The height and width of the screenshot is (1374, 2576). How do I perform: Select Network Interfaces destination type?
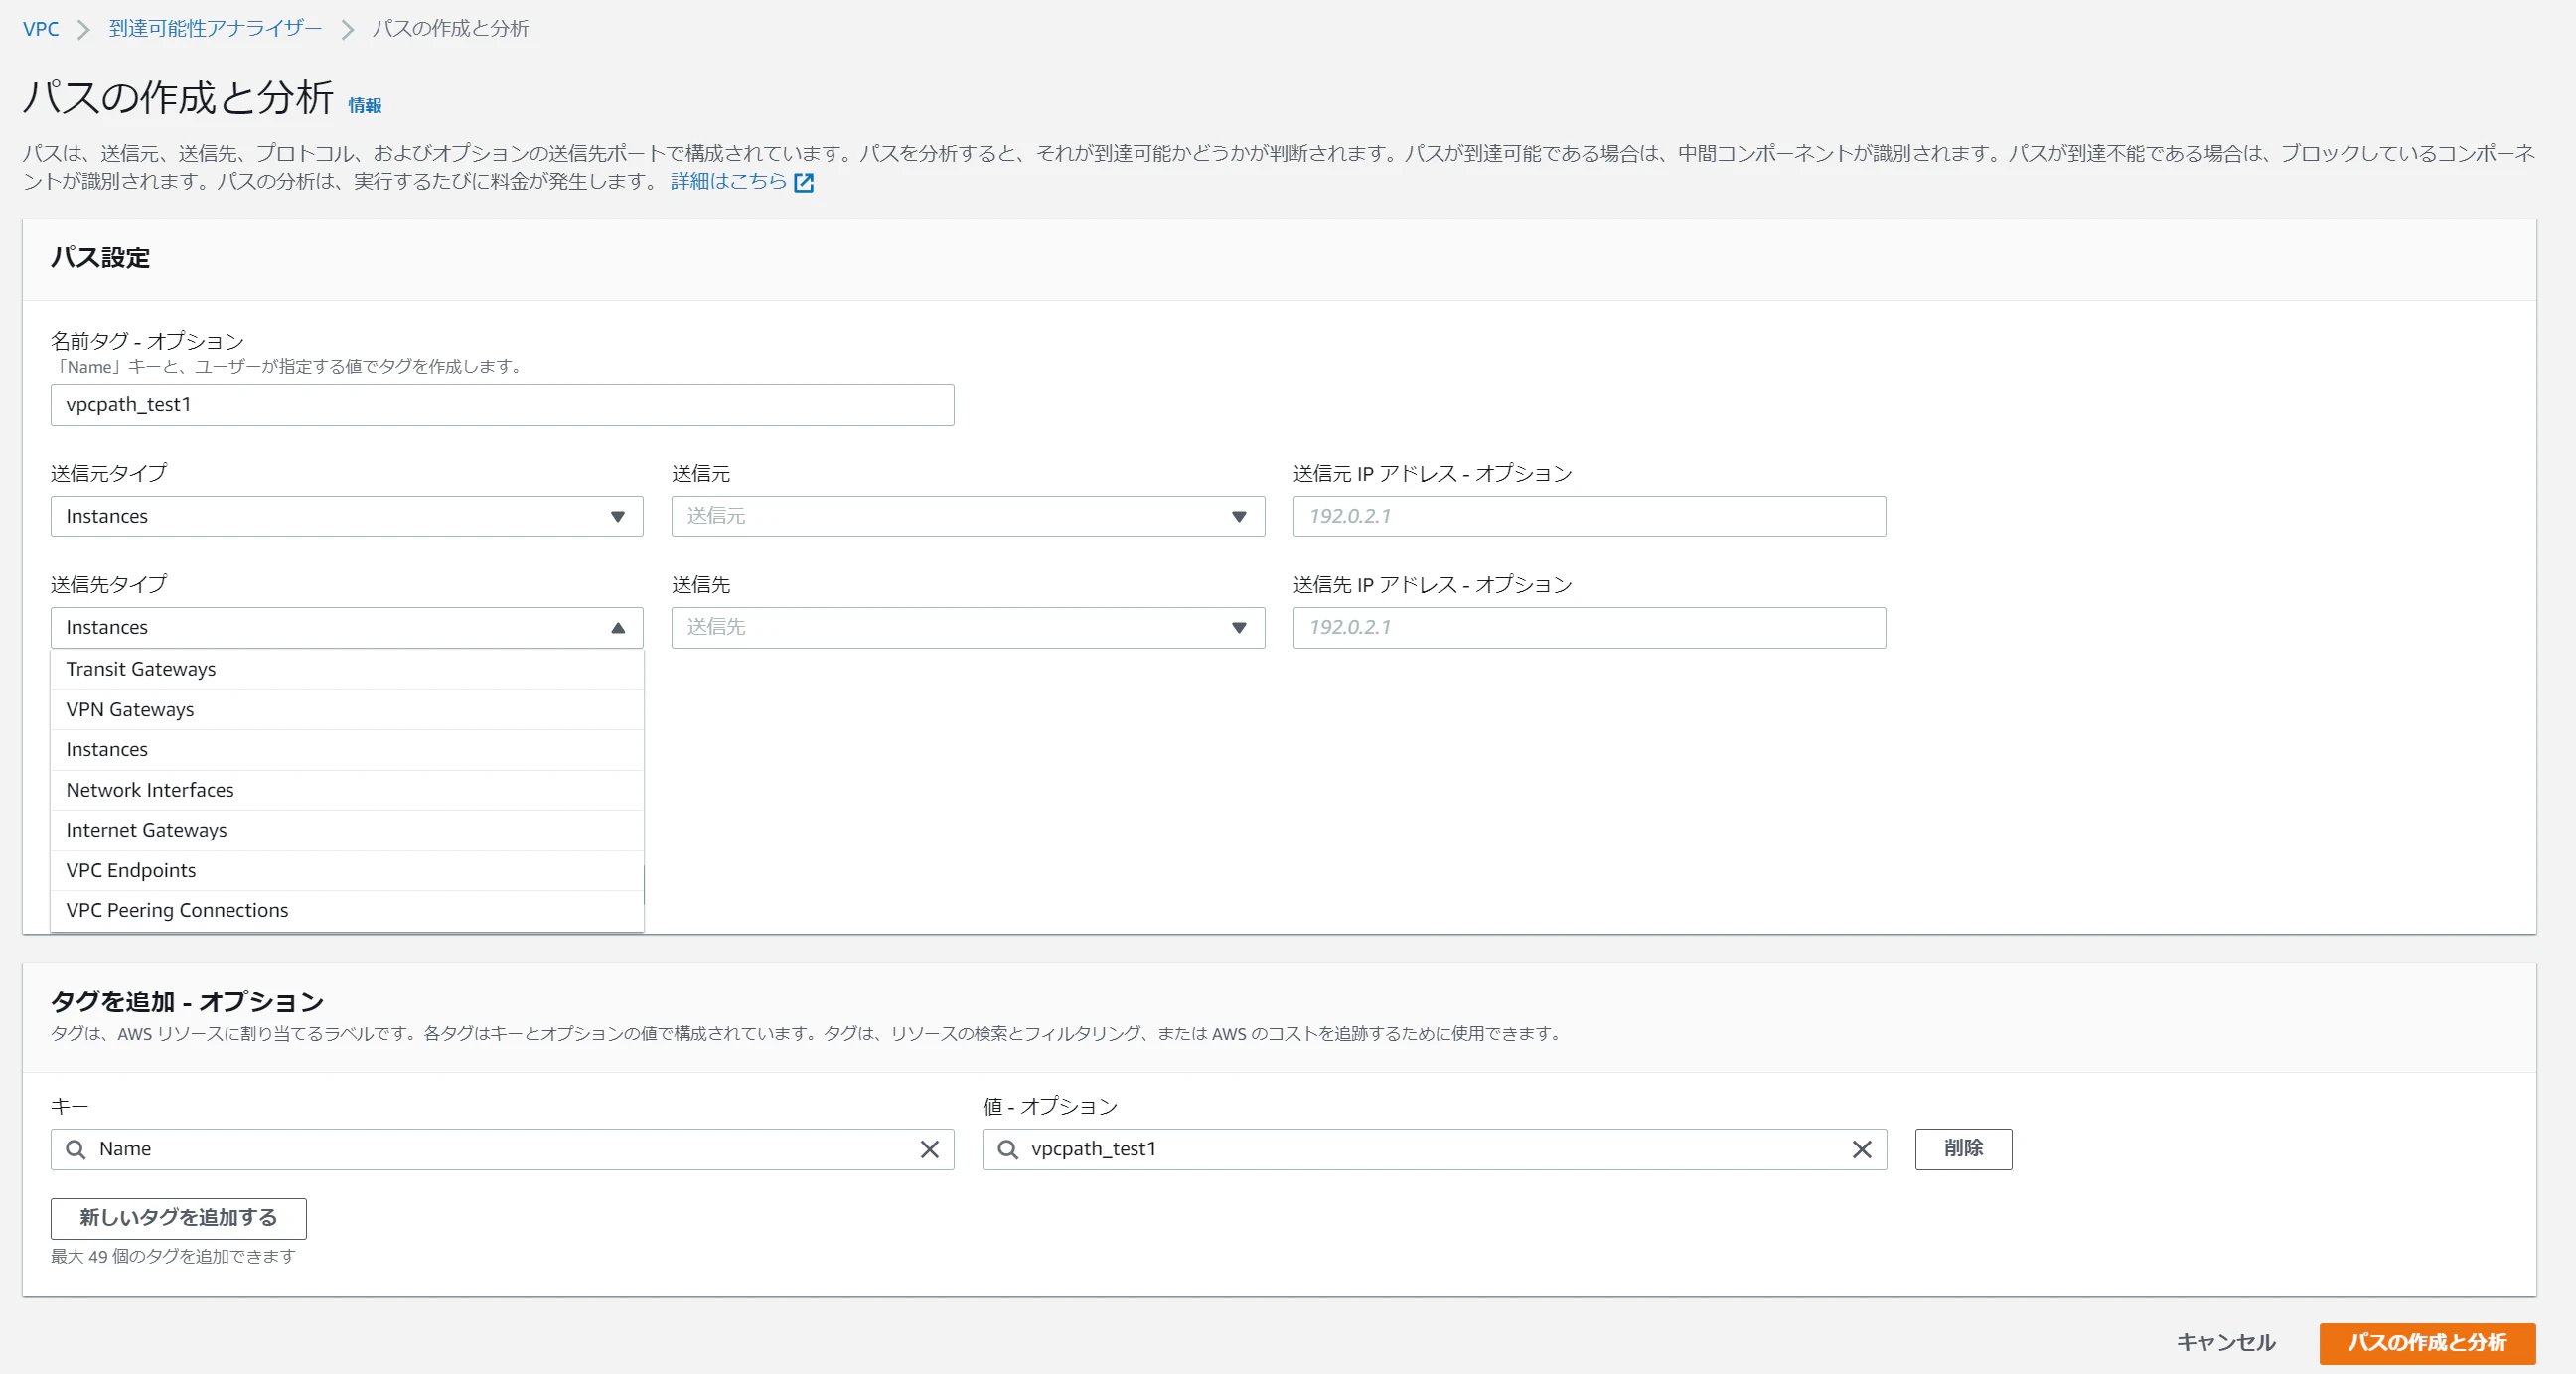click(x=150, y=790)
